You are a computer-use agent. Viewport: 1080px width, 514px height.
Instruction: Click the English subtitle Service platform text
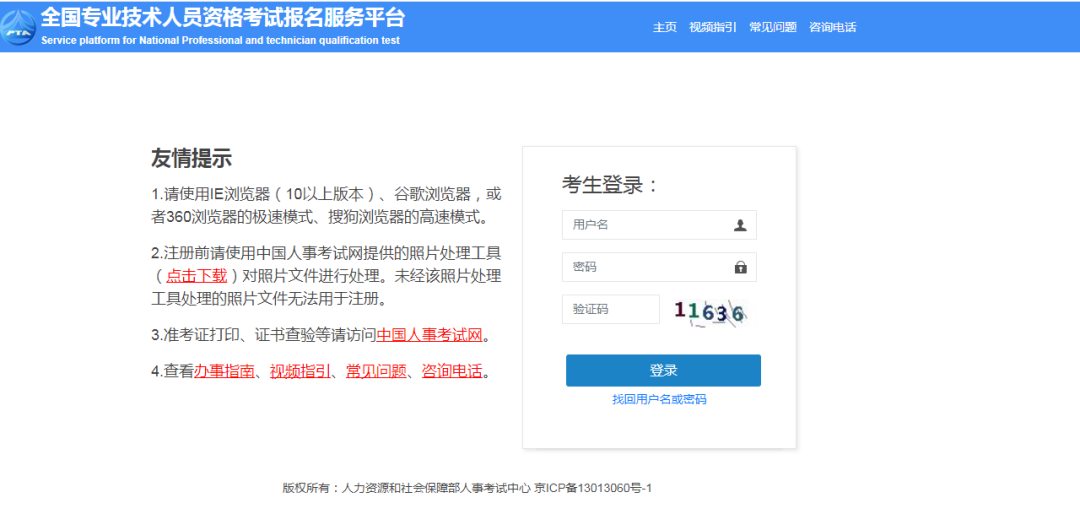[x=220, y=40]
